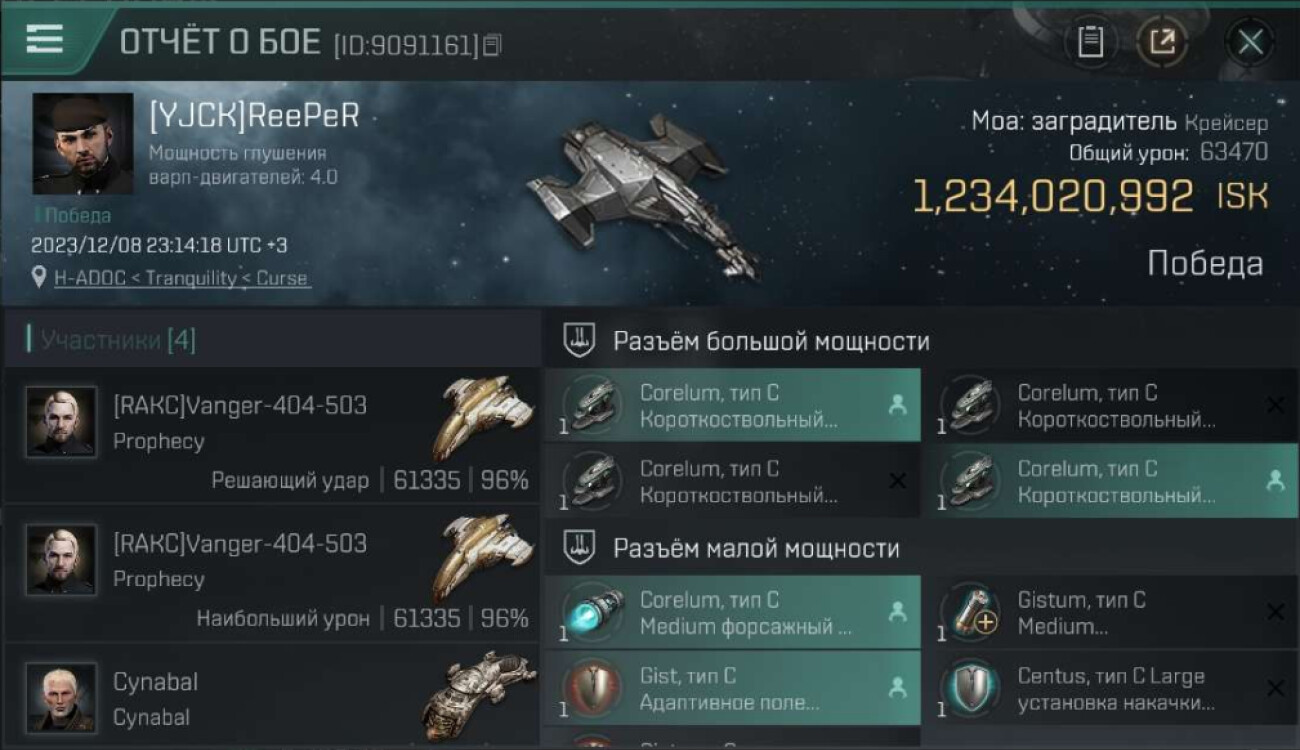This screenshot has height=750, width=1300.
Task: Open the Cynabal participant entry
Action: coord(272,698)
